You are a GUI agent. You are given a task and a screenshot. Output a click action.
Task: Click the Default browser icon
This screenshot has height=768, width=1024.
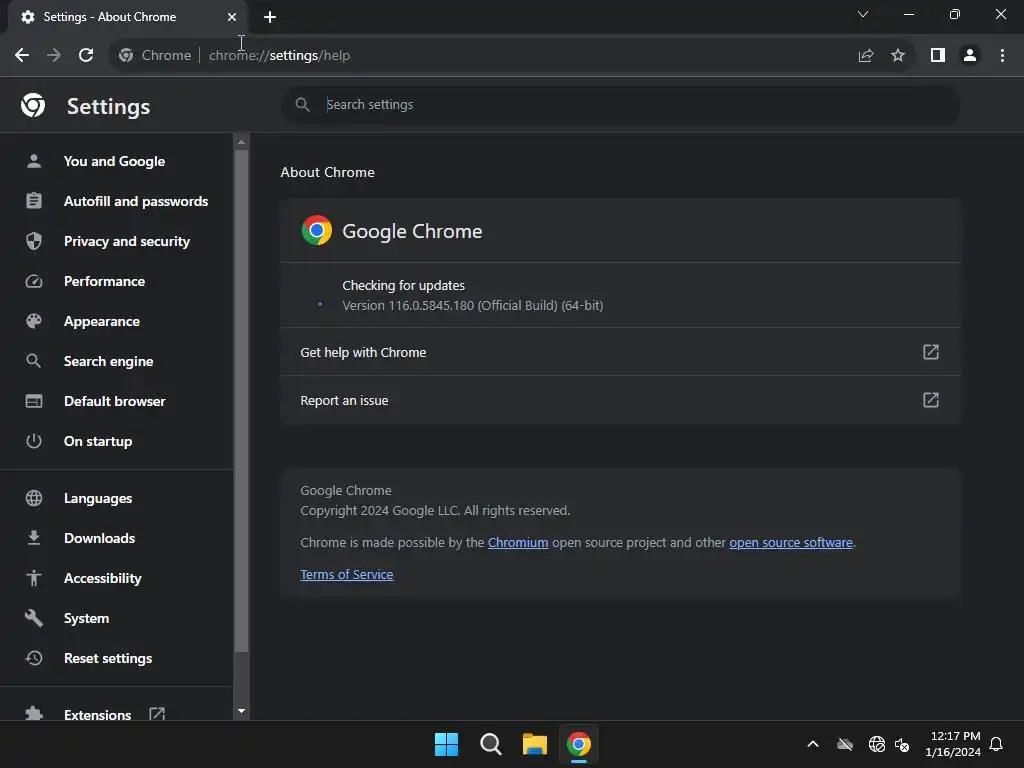coord(33,401)
